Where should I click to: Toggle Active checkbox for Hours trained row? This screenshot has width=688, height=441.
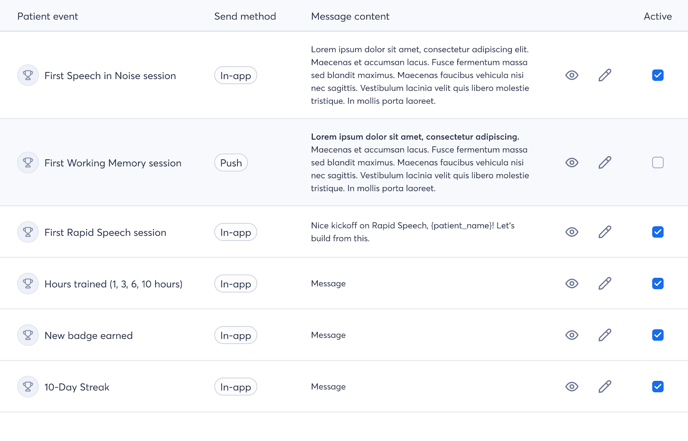coord(658,284)
